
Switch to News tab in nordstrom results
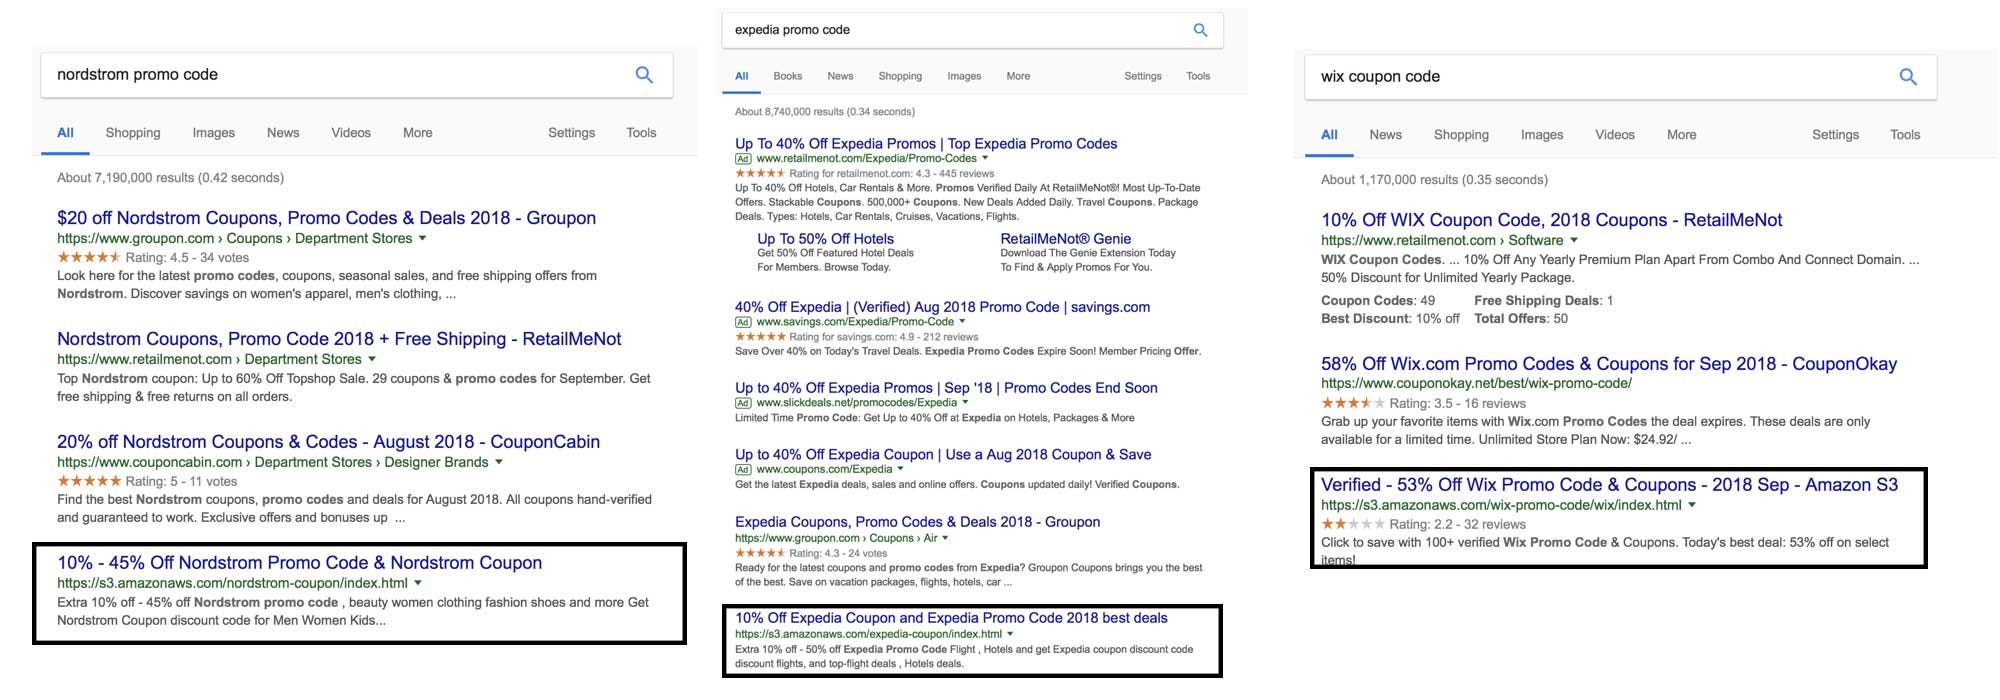pos(283,132)
